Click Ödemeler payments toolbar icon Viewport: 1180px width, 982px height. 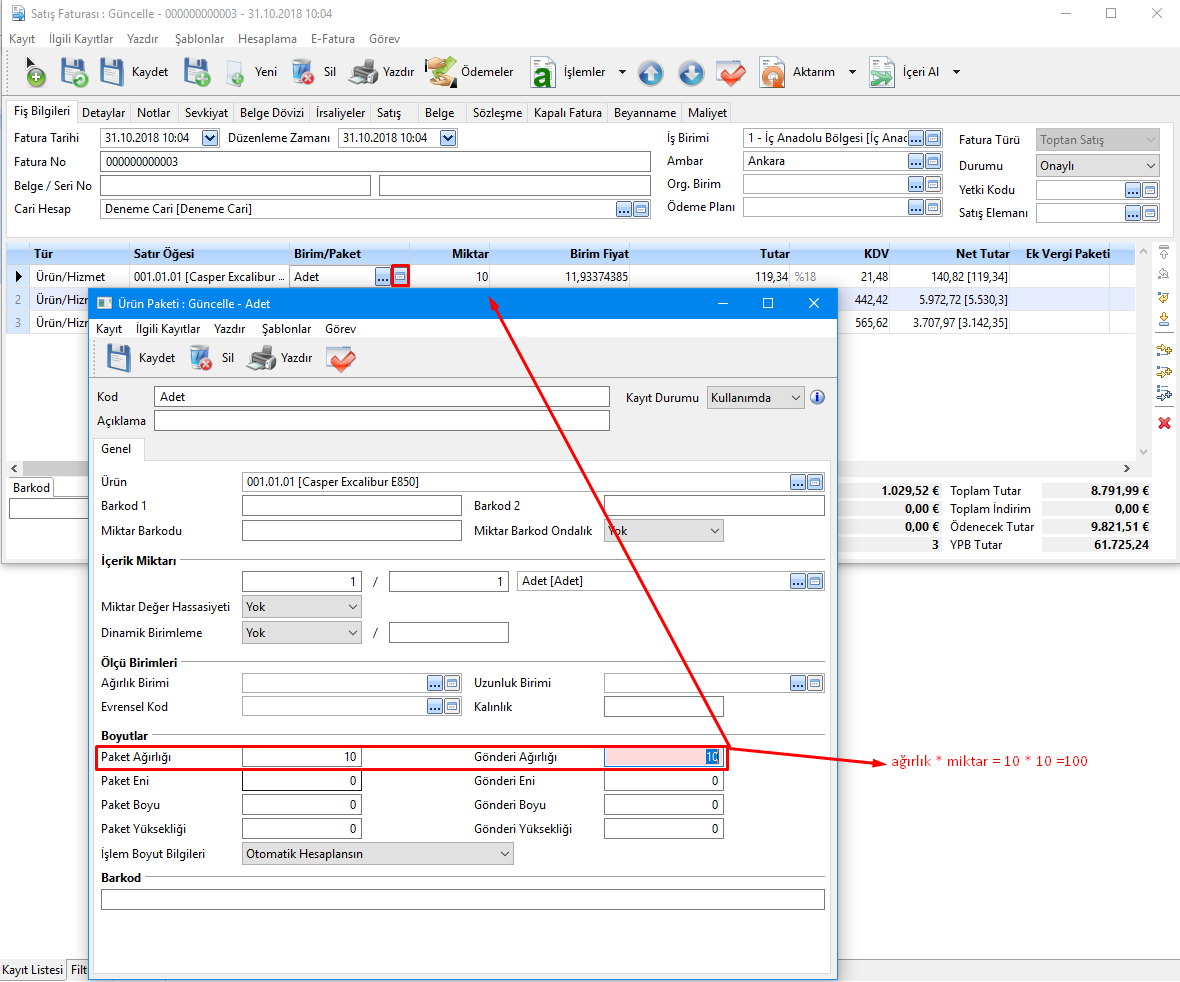(439, 72)
